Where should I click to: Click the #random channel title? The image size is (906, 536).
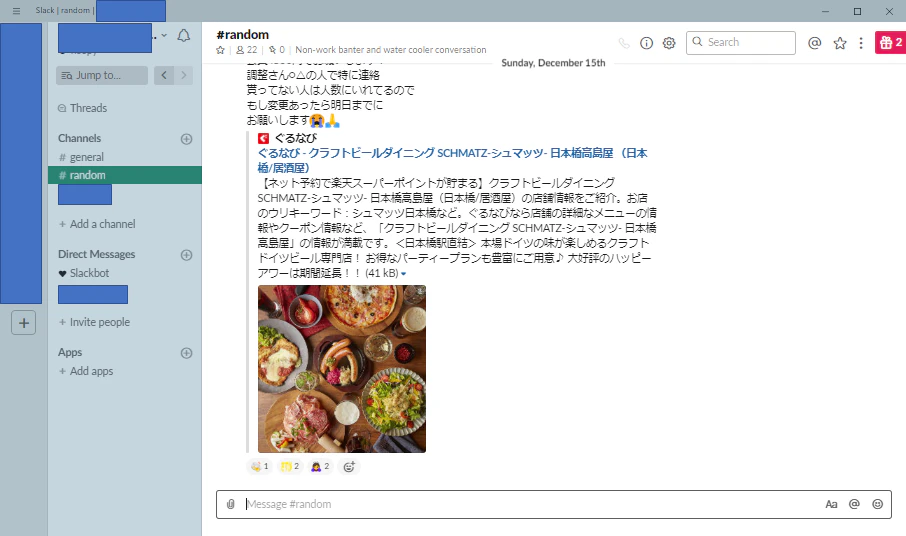(x=243, y=35)
